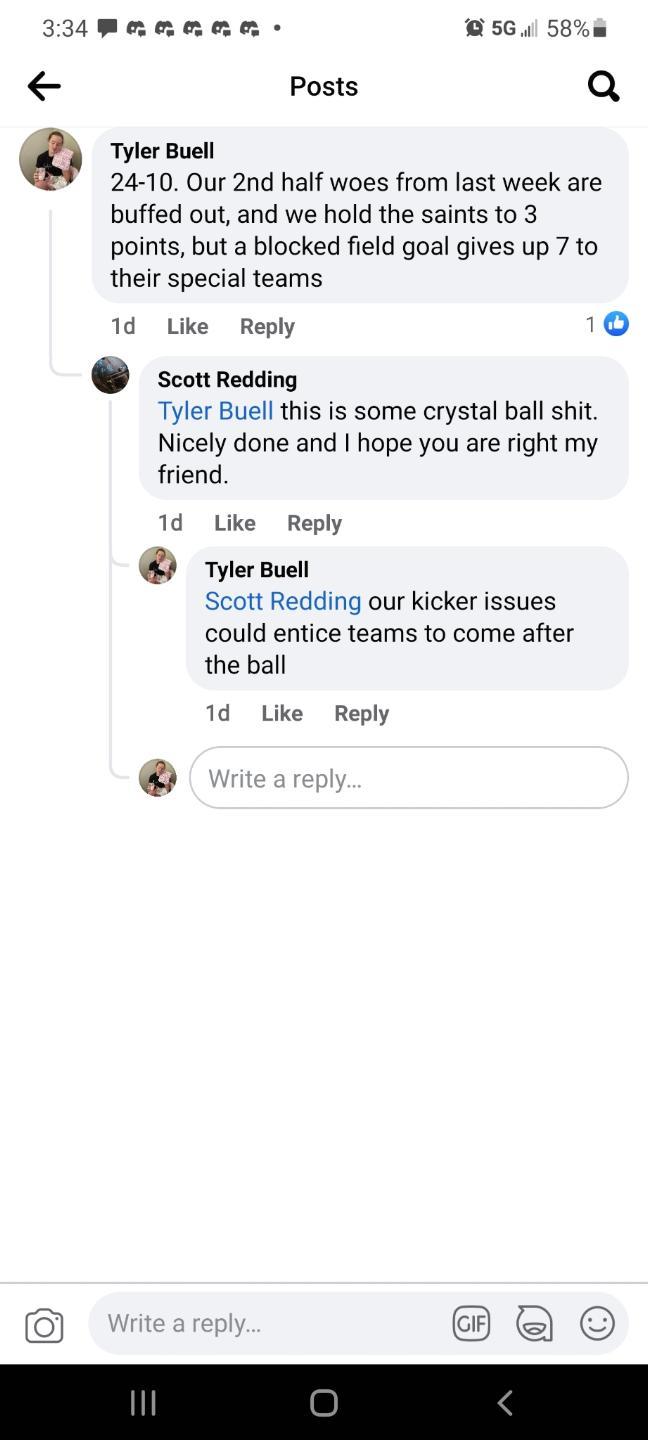Open Scott Redding's profile picture
The image size is (648, 1440).
click(x=110, y=375)
